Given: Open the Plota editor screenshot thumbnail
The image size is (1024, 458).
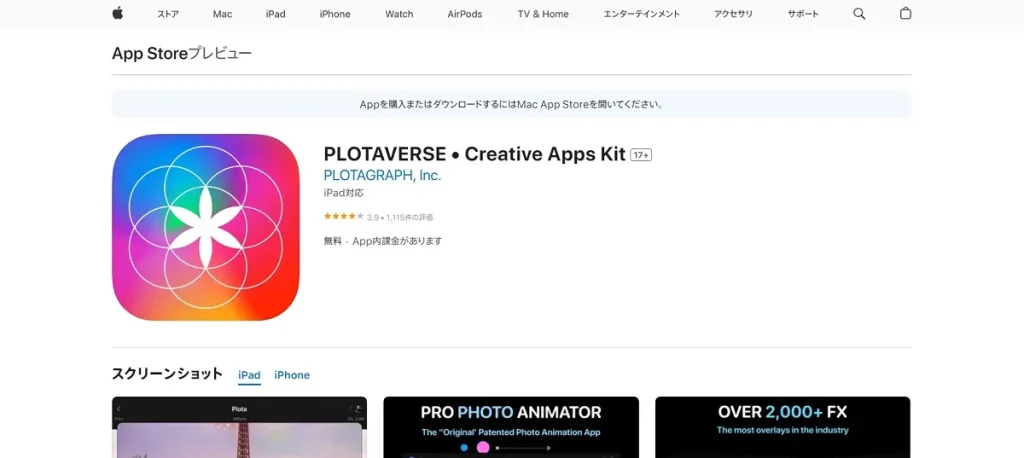Looking at the screenshot, I should click(240, 427).
